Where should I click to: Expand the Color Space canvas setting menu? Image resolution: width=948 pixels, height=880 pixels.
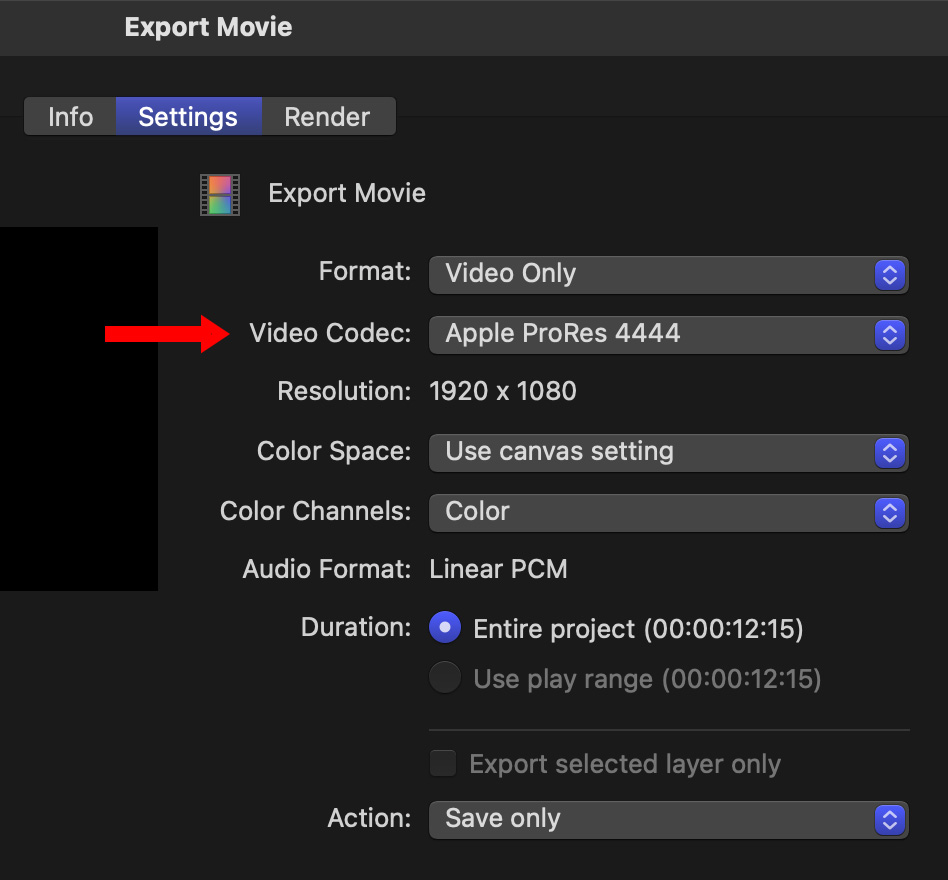(667, 452)
